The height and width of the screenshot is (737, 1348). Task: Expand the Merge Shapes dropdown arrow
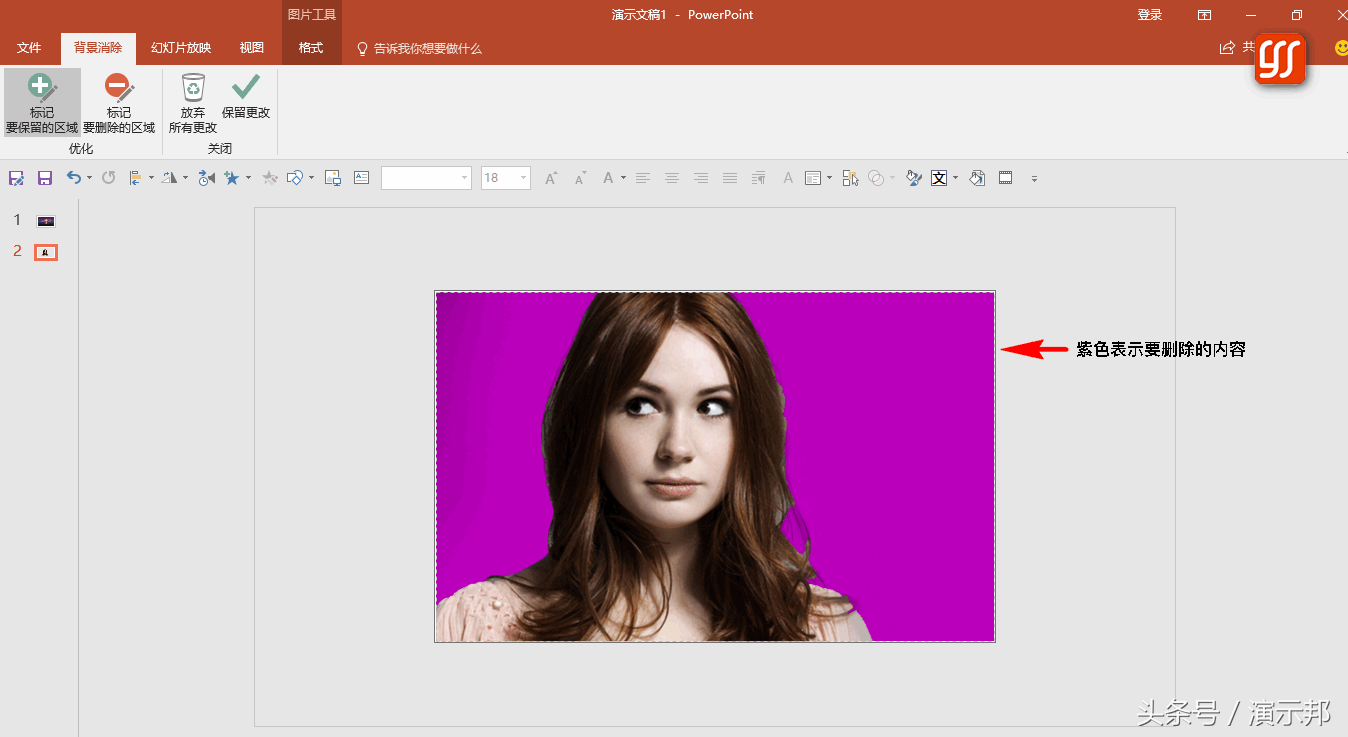(892, 178)
